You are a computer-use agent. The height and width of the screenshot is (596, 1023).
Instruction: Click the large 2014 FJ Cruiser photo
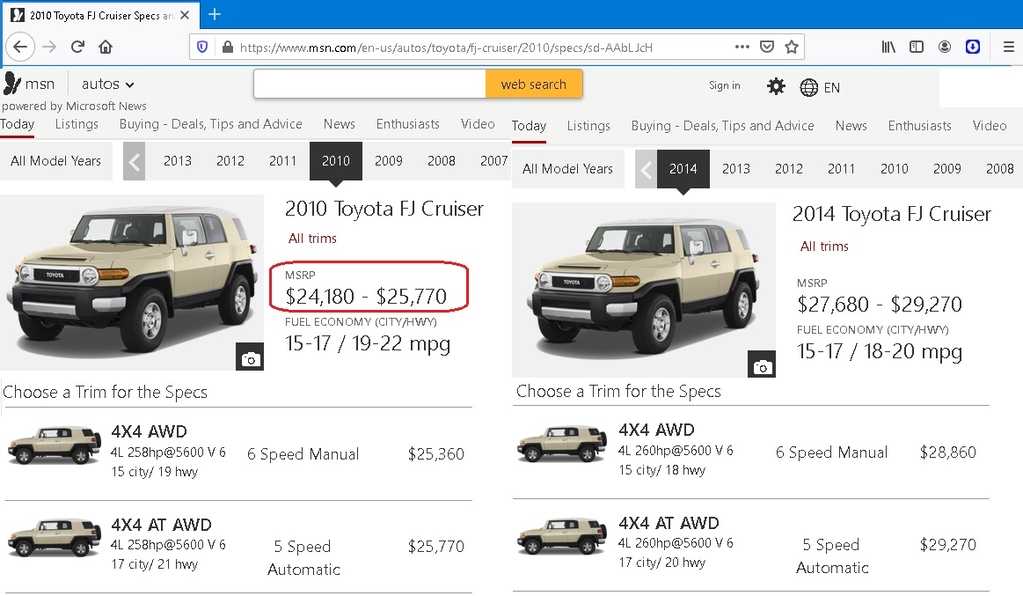point(644,290)
